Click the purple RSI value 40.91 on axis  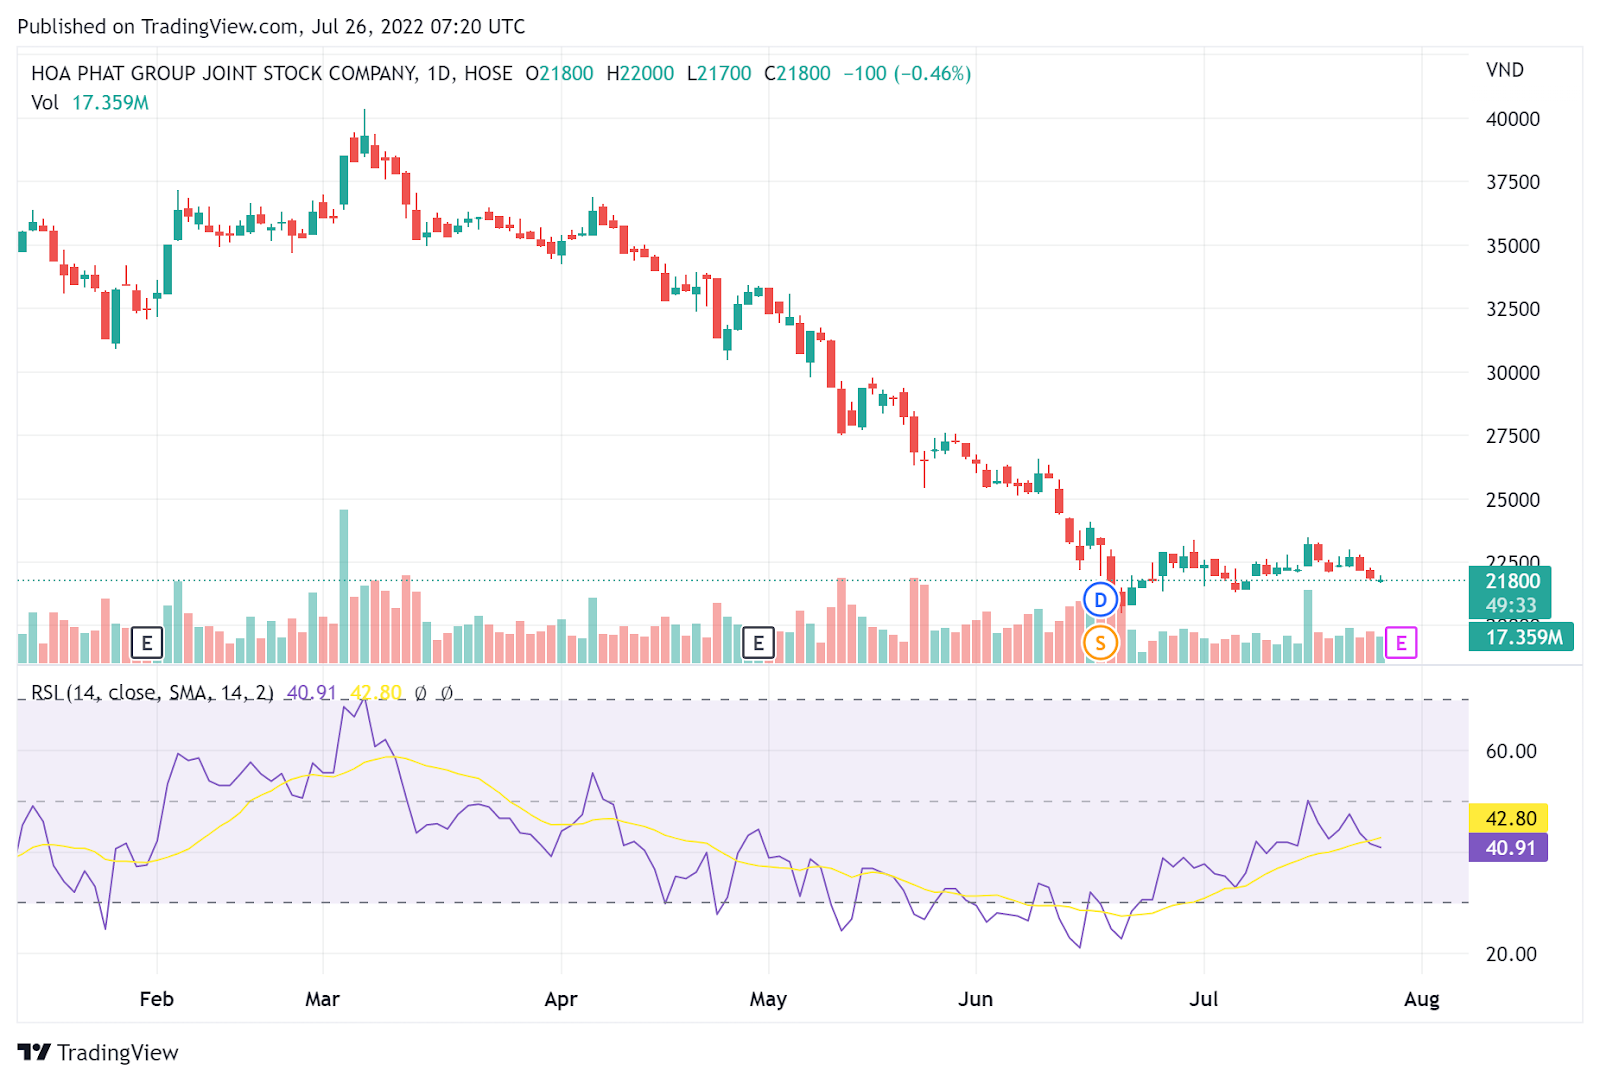1509,848
